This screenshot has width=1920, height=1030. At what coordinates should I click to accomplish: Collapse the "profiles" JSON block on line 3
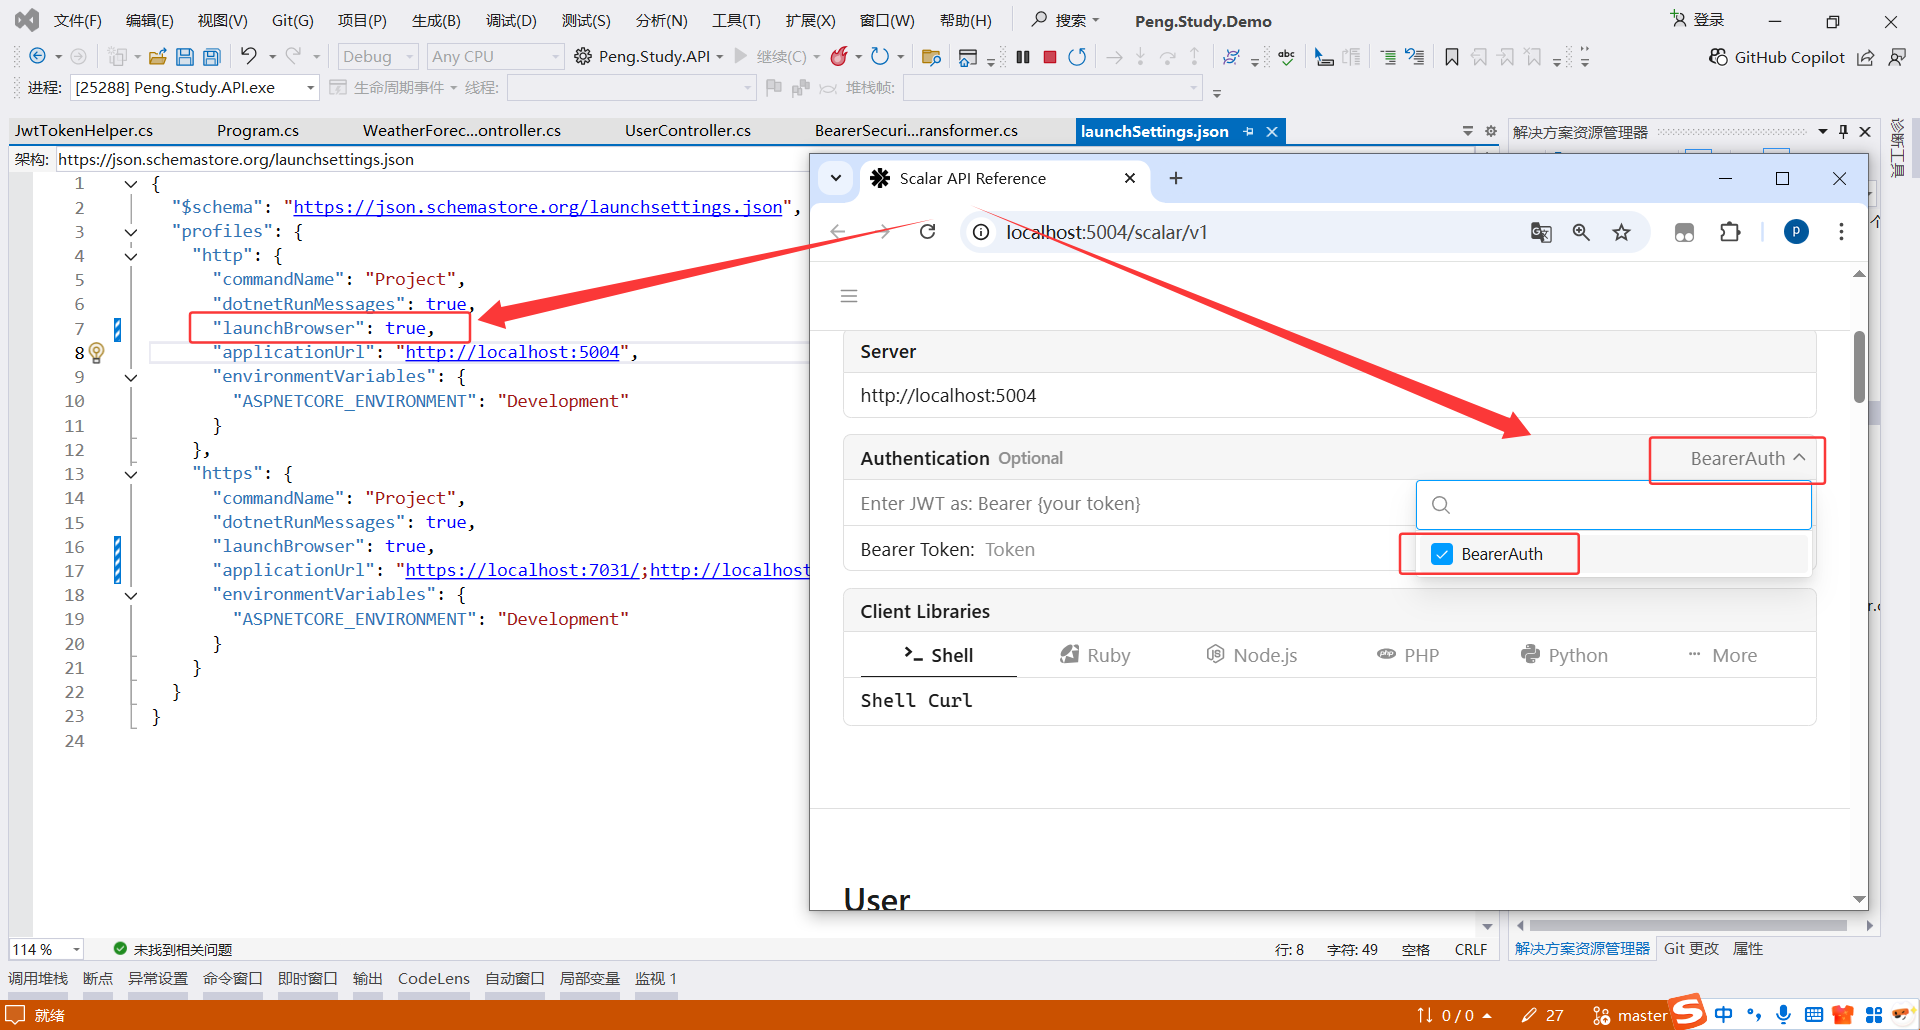[131, 232]
